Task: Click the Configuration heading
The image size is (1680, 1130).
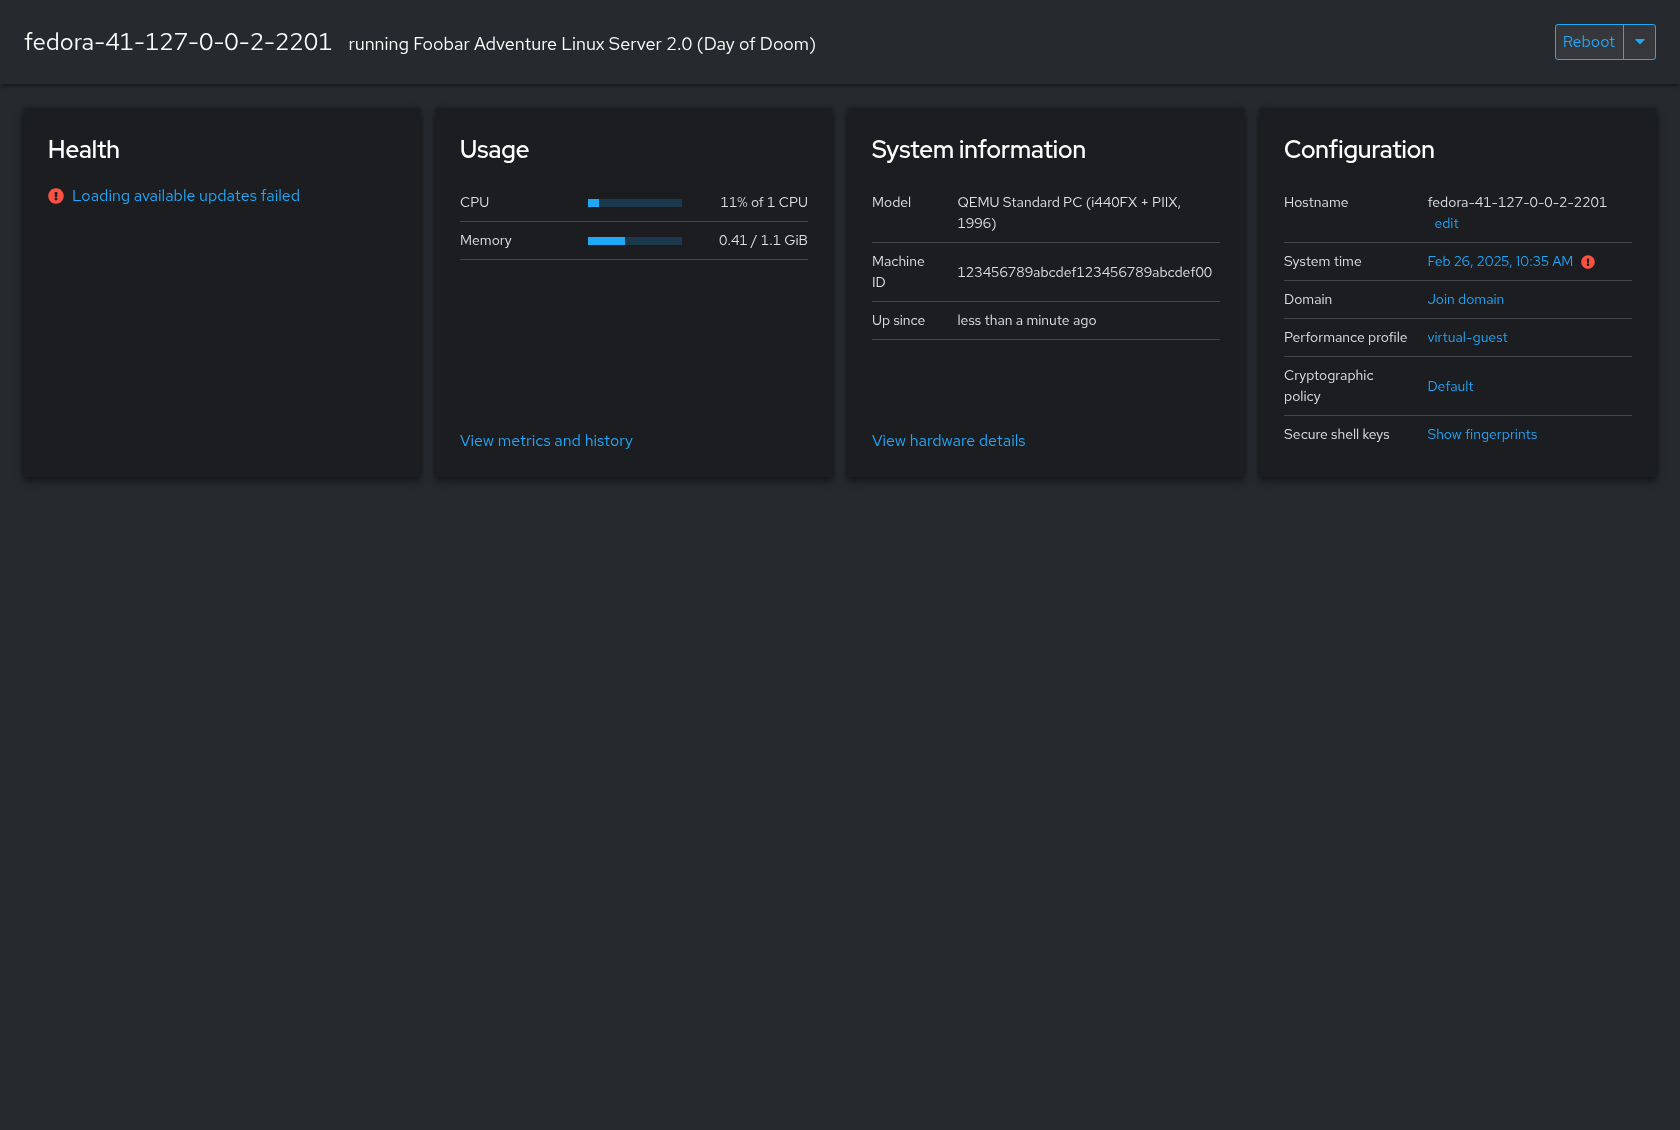Action: pyautogui.click(x=1359, y=150)
